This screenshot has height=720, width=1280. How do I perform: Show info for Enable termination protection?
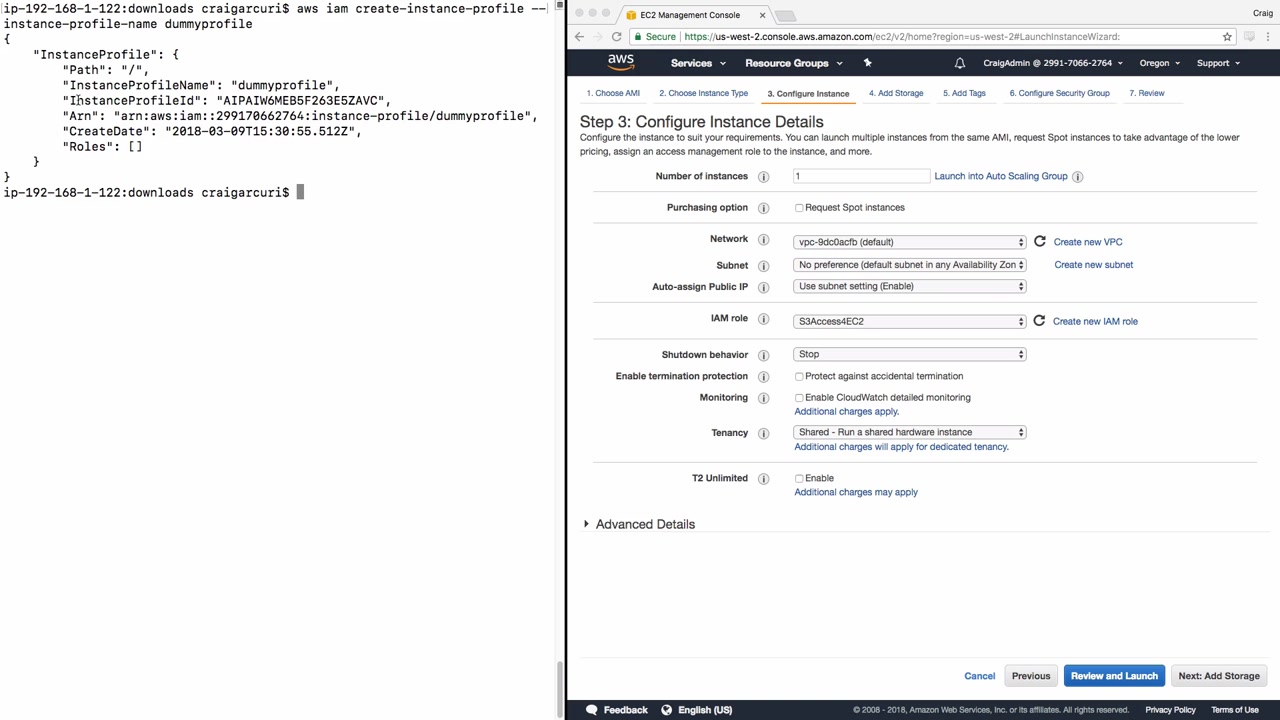[763, 377]
